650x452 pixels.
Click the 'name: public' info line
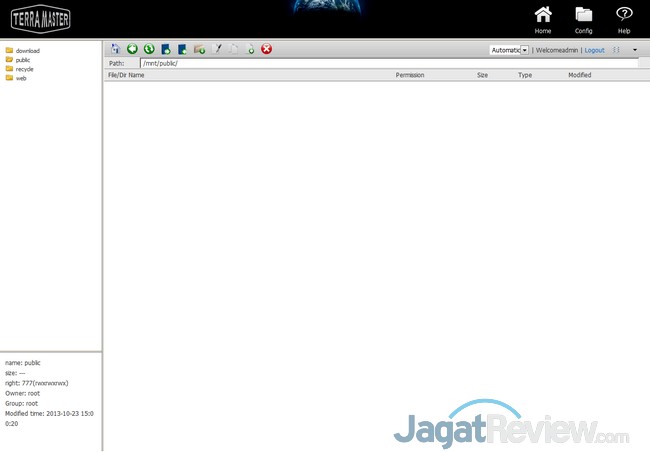pyautogui.click(x=23, y=363)
